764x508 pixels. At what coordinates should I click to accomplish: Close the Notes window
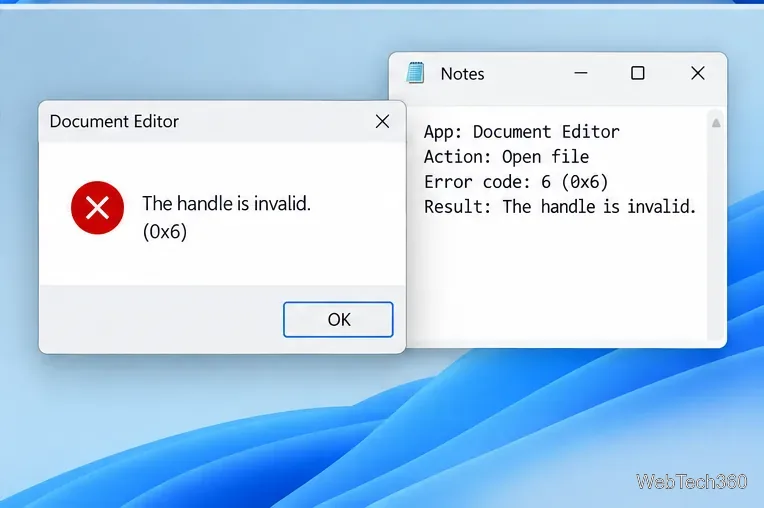click(698, 73)
